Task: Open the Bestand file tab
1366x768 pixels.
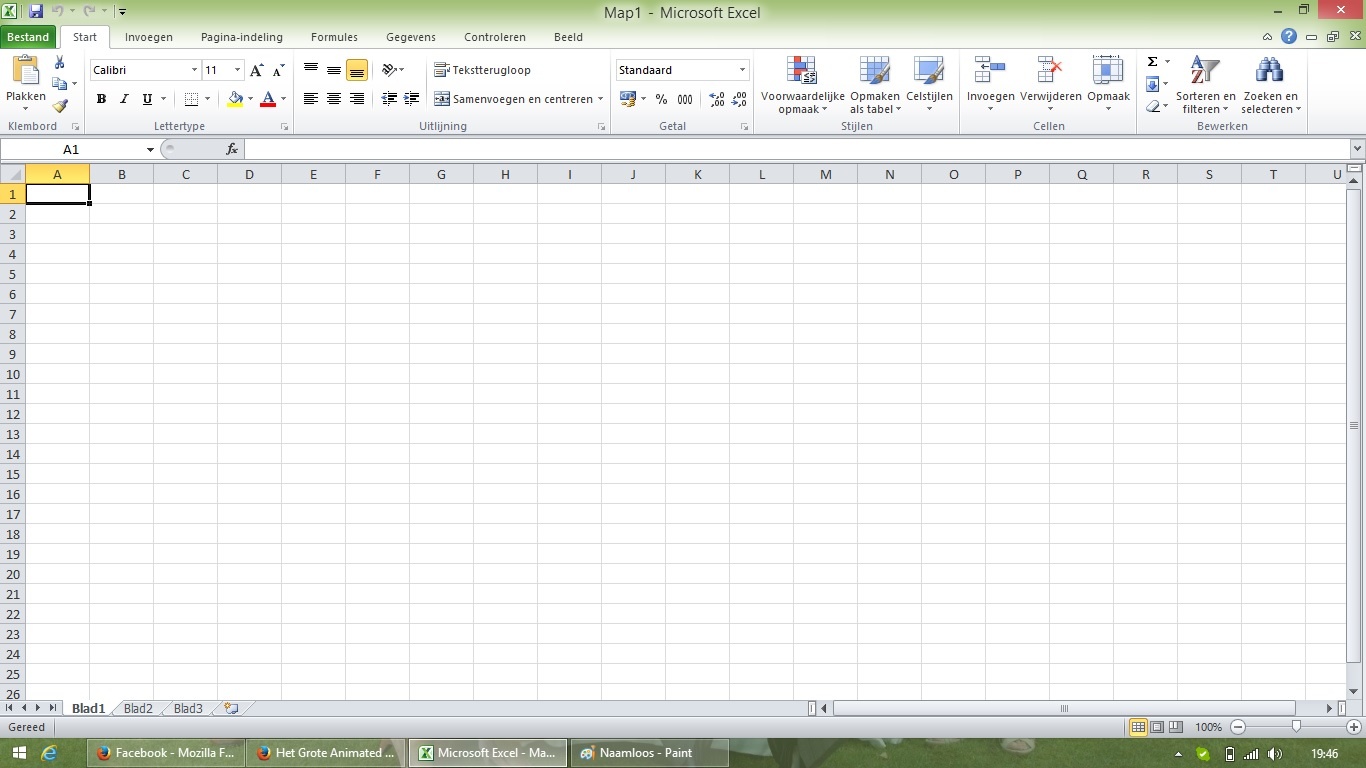Action: point(28,37)
